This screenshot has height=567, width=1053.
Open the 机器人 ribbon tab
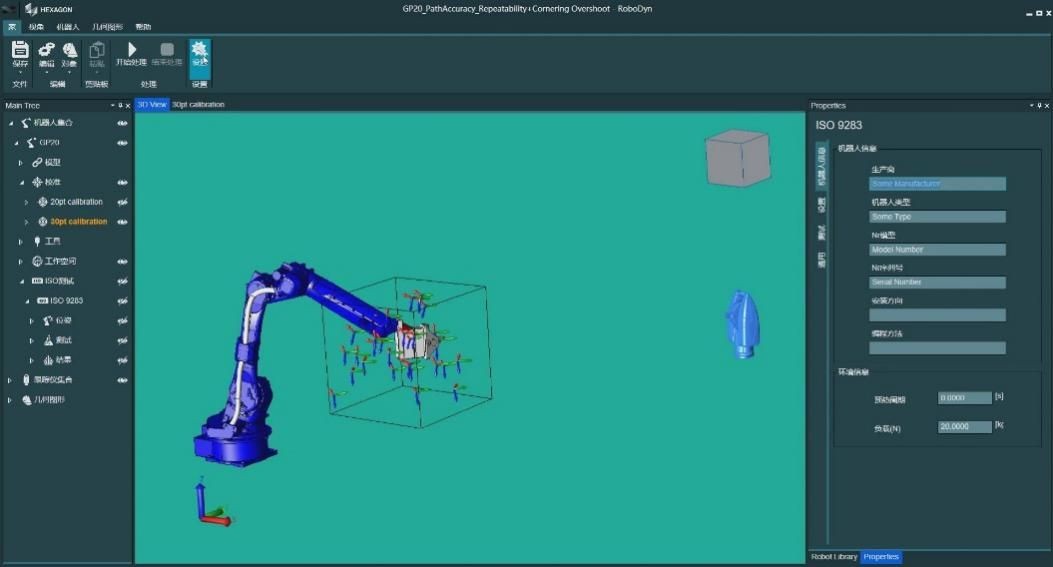(68, 27)
